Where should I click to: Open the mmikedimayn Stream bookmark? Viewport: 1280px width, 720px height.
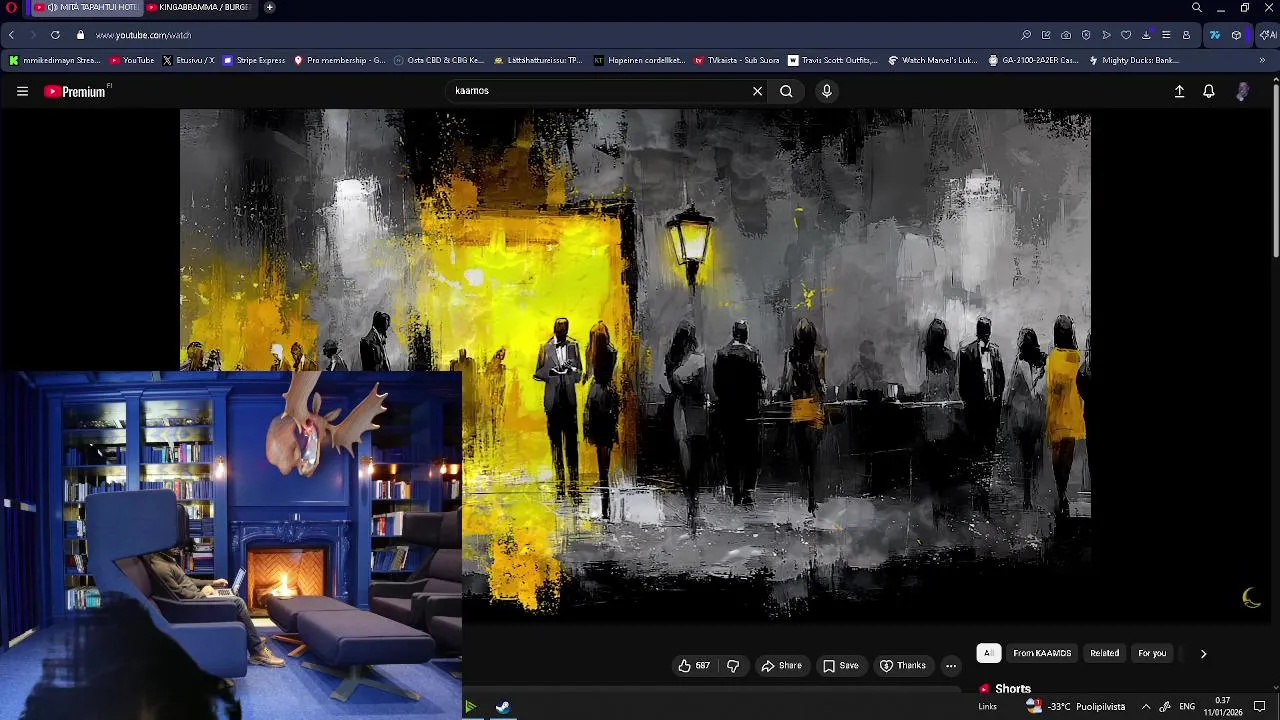(55, 60)
